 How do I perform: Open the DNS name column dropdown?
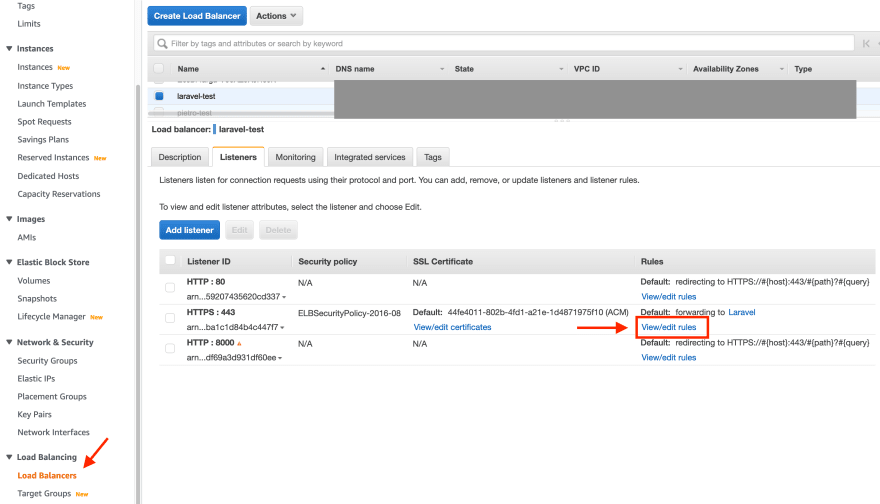pyautogui.click(x=442, y=69)
